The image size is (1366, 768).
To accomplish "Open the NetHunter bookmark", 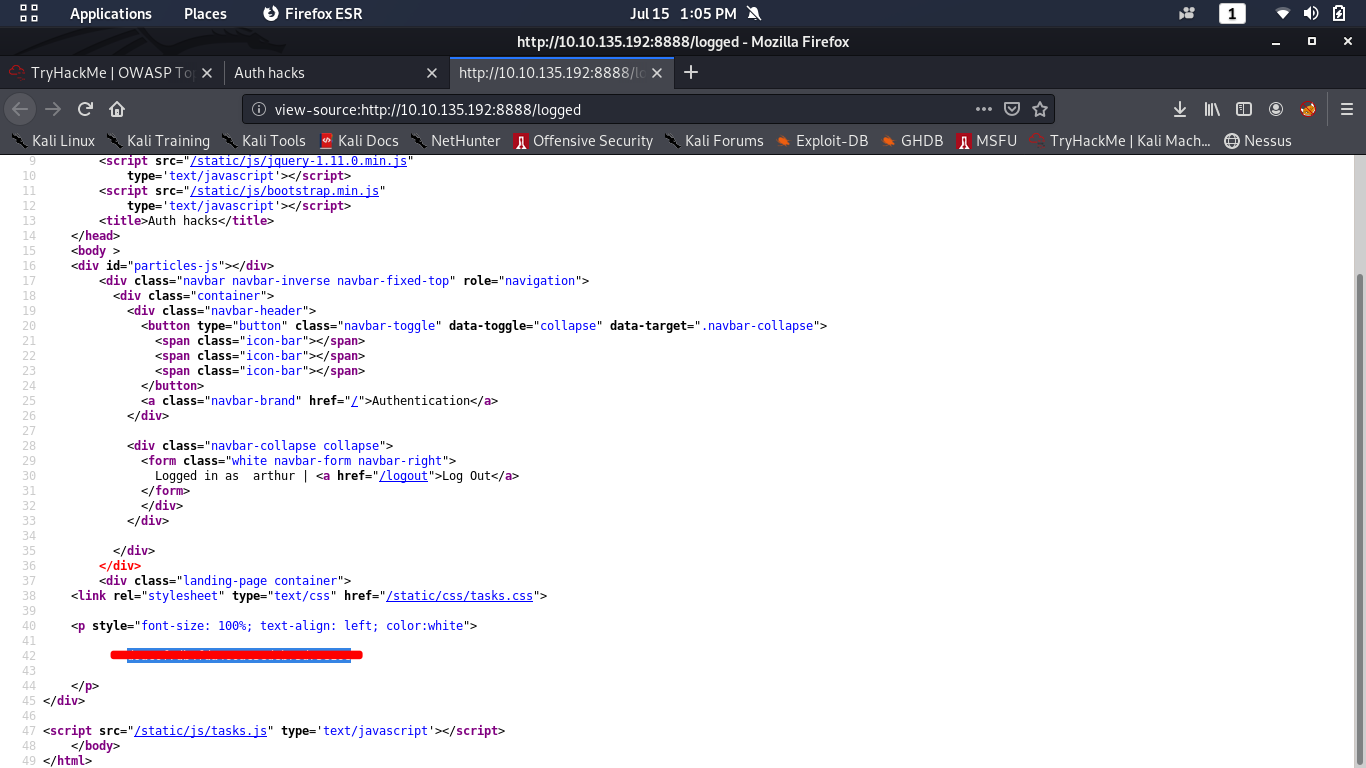I will pos(455,141).
